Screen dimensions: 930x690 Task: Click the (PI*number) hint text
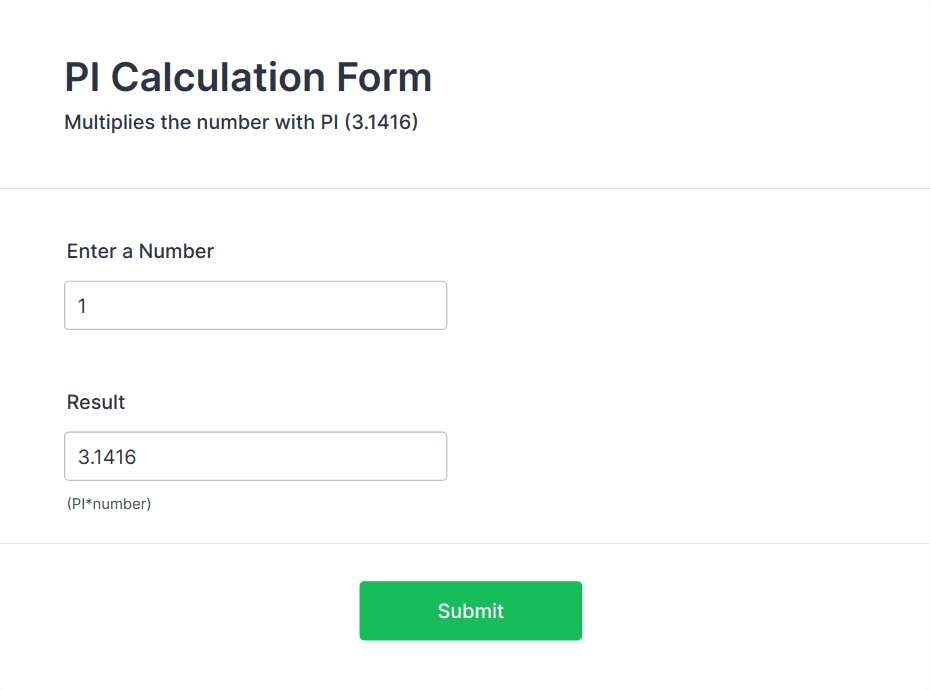pyautogui.click(x=107, y=504)
